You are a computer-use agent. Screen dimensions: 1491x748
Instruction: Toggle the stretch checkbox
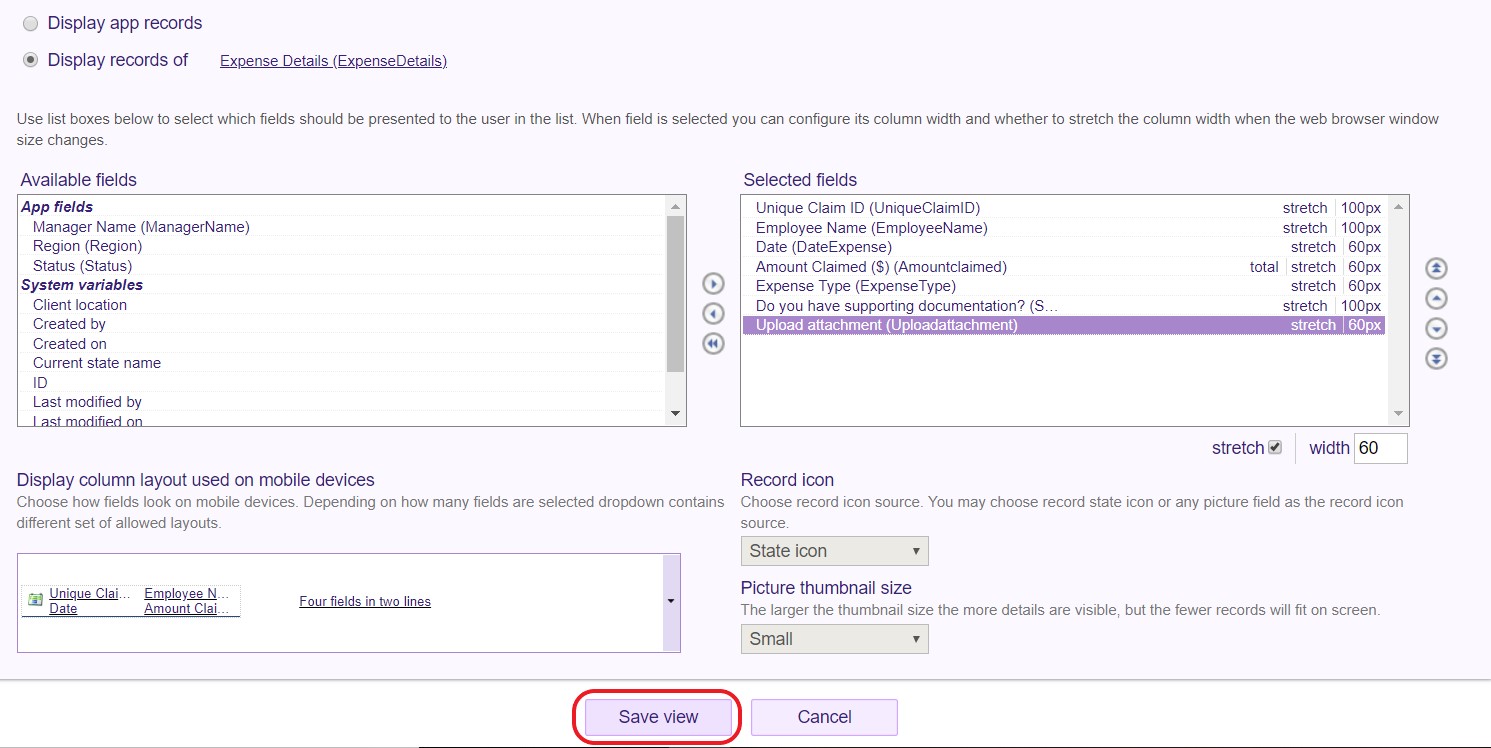pyautogui.click(x=1274, y=447)
